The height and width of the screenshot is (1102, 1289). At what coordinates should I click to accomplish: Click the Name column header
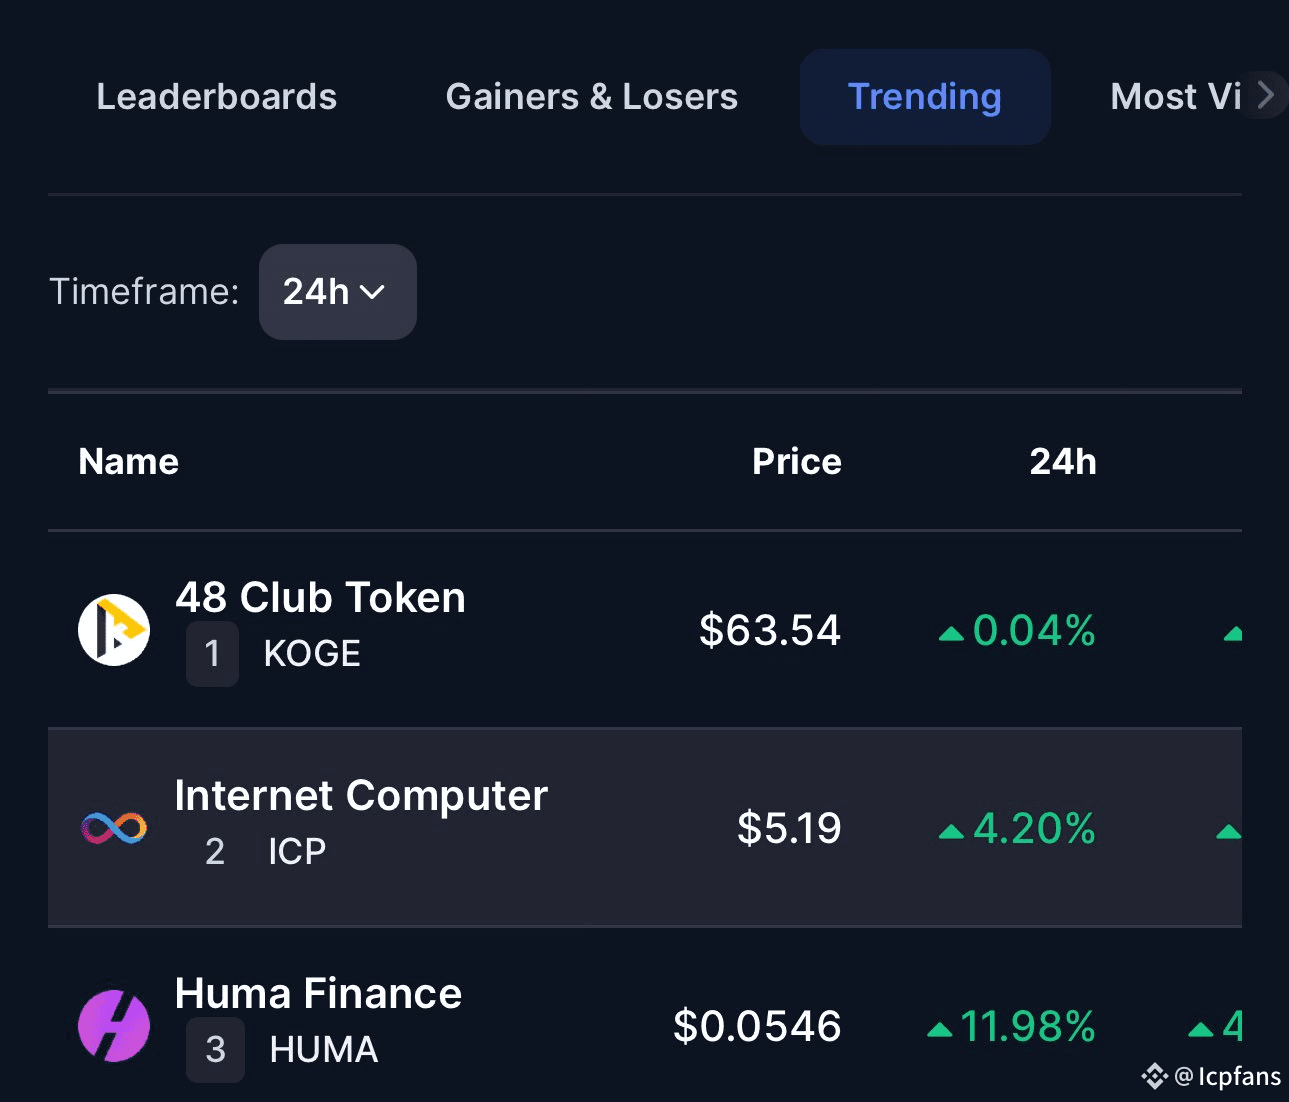point(128,461)
